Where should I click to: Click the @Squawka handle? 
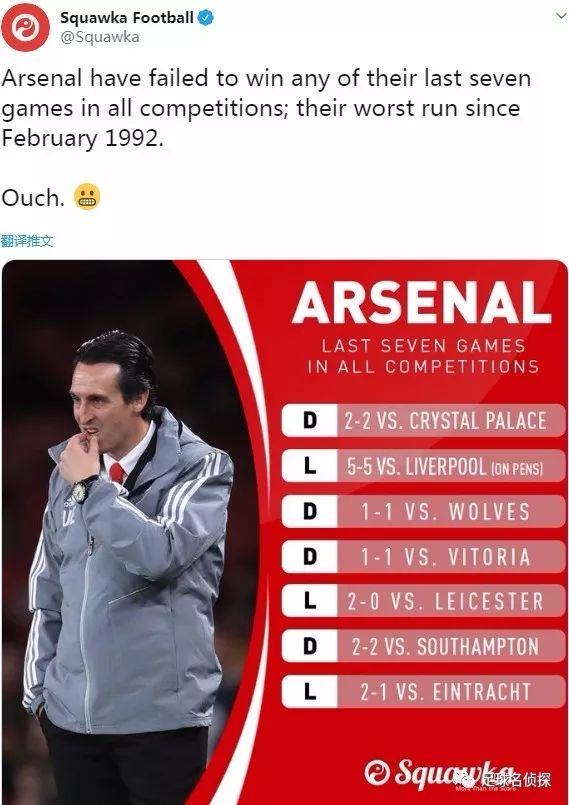100,37
